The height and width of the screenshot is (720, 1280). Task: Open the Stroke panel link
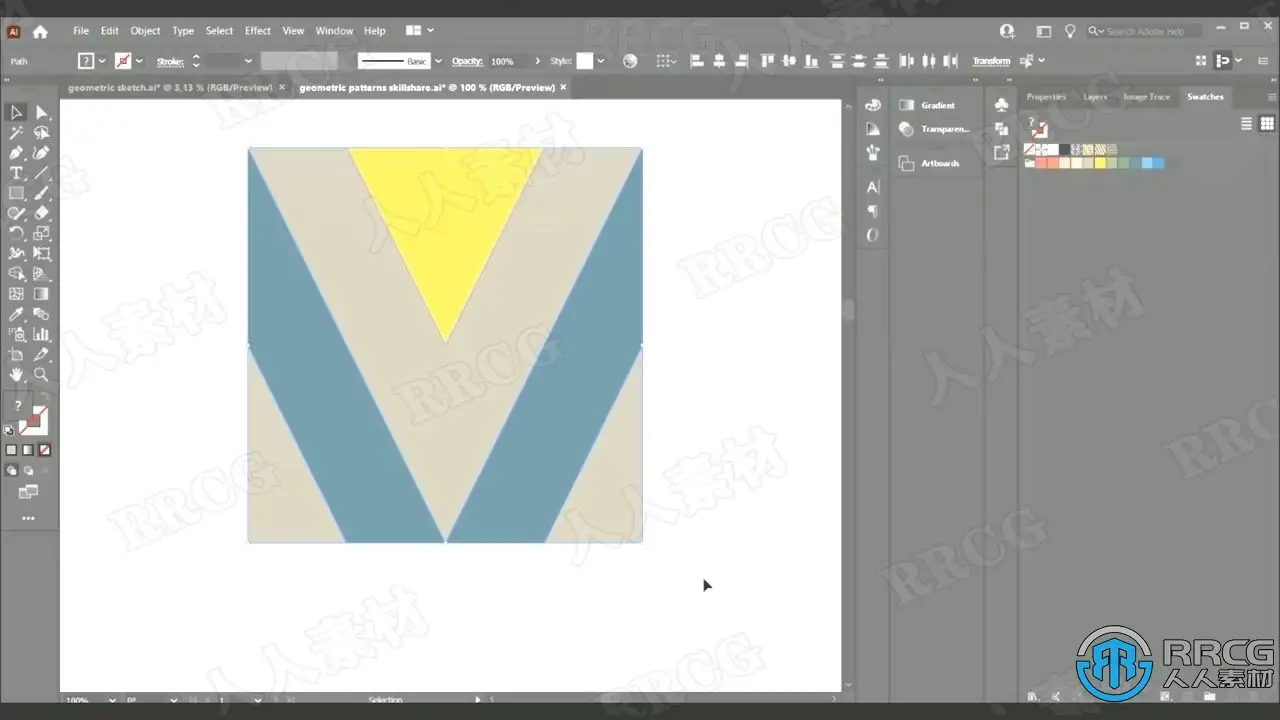170,61
